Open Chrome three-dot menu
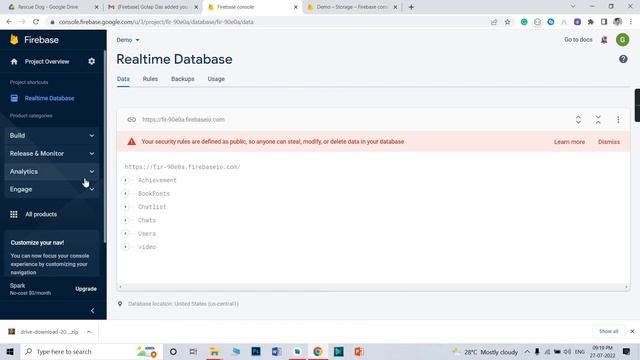Viewport: 640px width, 360px height. pos(631,22)
